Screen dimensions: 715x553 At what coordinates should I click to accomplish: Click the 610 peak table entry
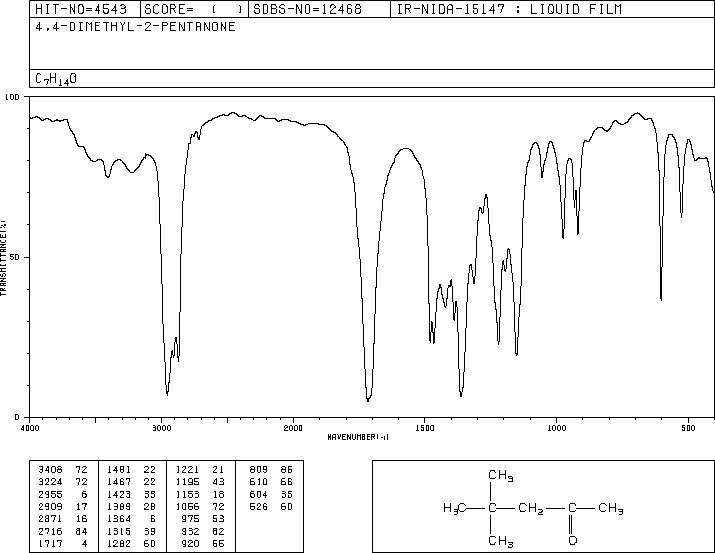pyautogui.click(x=259, y=482)
